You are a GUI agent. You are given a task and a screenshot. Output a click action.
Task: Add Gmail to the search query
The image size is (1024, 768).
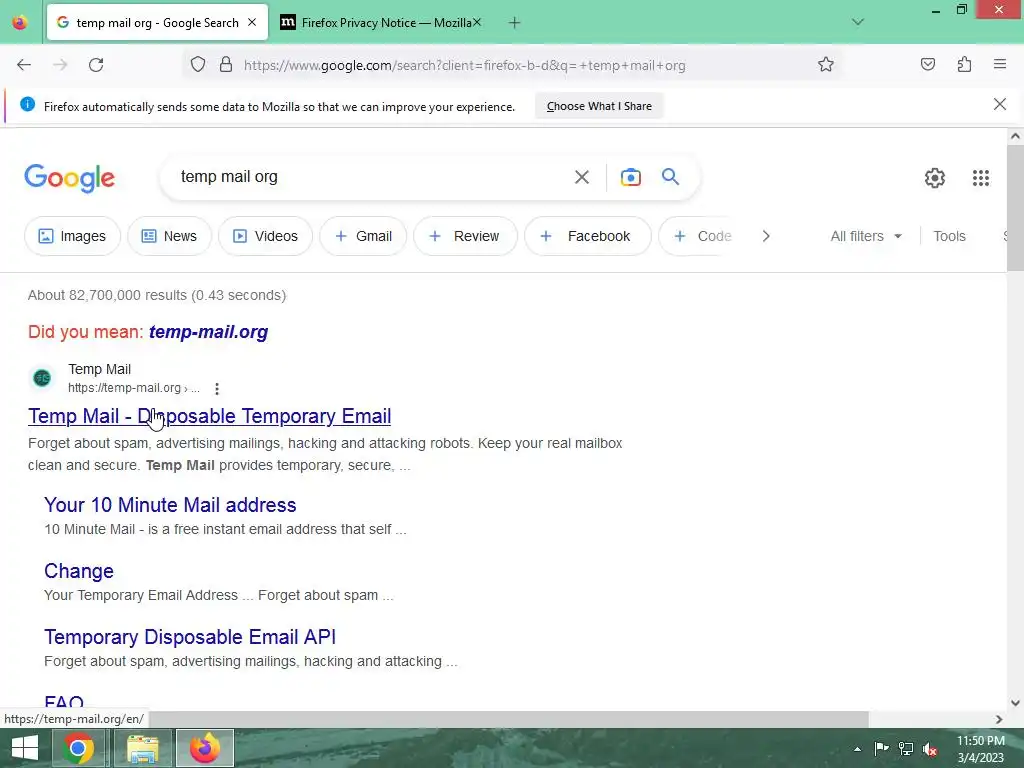[x=363, y=236]
